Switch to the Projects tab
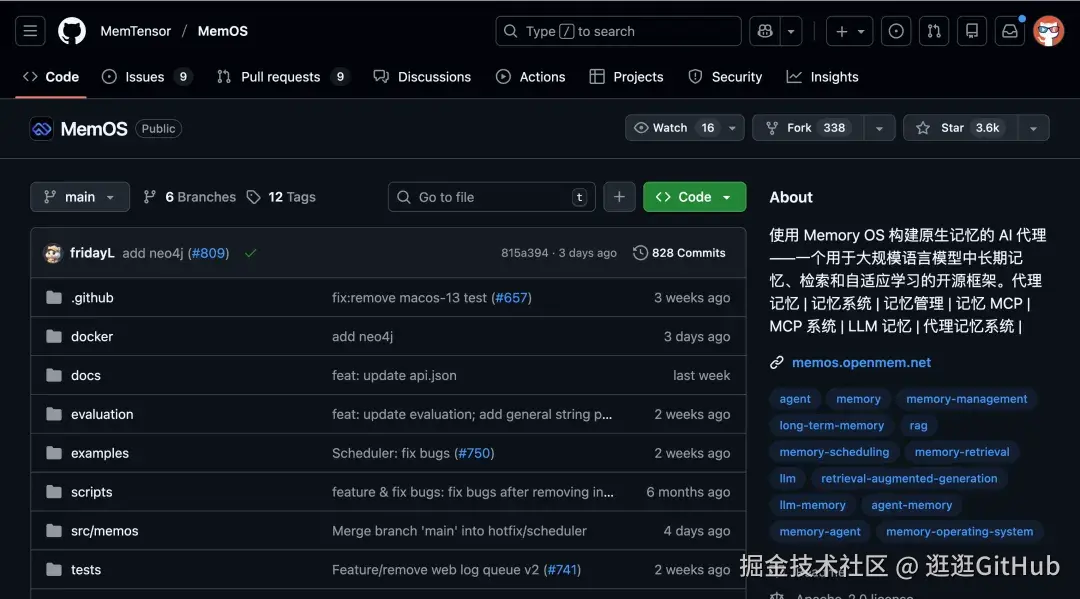Screen dimensions: 1080x599 [626, 76]
